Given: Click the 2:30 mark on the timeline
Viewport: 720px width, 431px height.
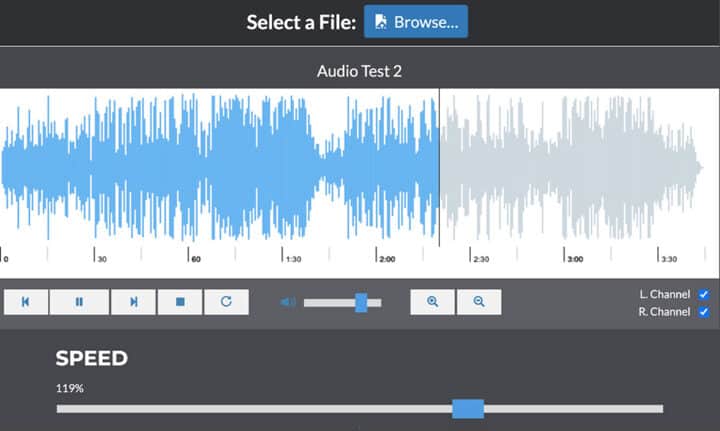Looking at the screenshot, I should click(481, 258).
